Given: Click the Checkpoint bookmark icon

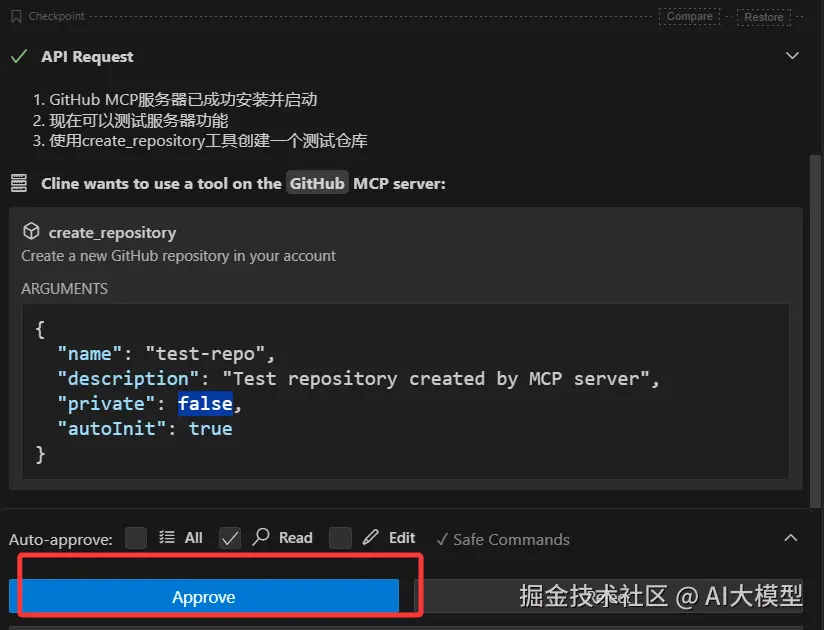Looking at the screenshot, I should pyautogui.click(x=16, y=17).
